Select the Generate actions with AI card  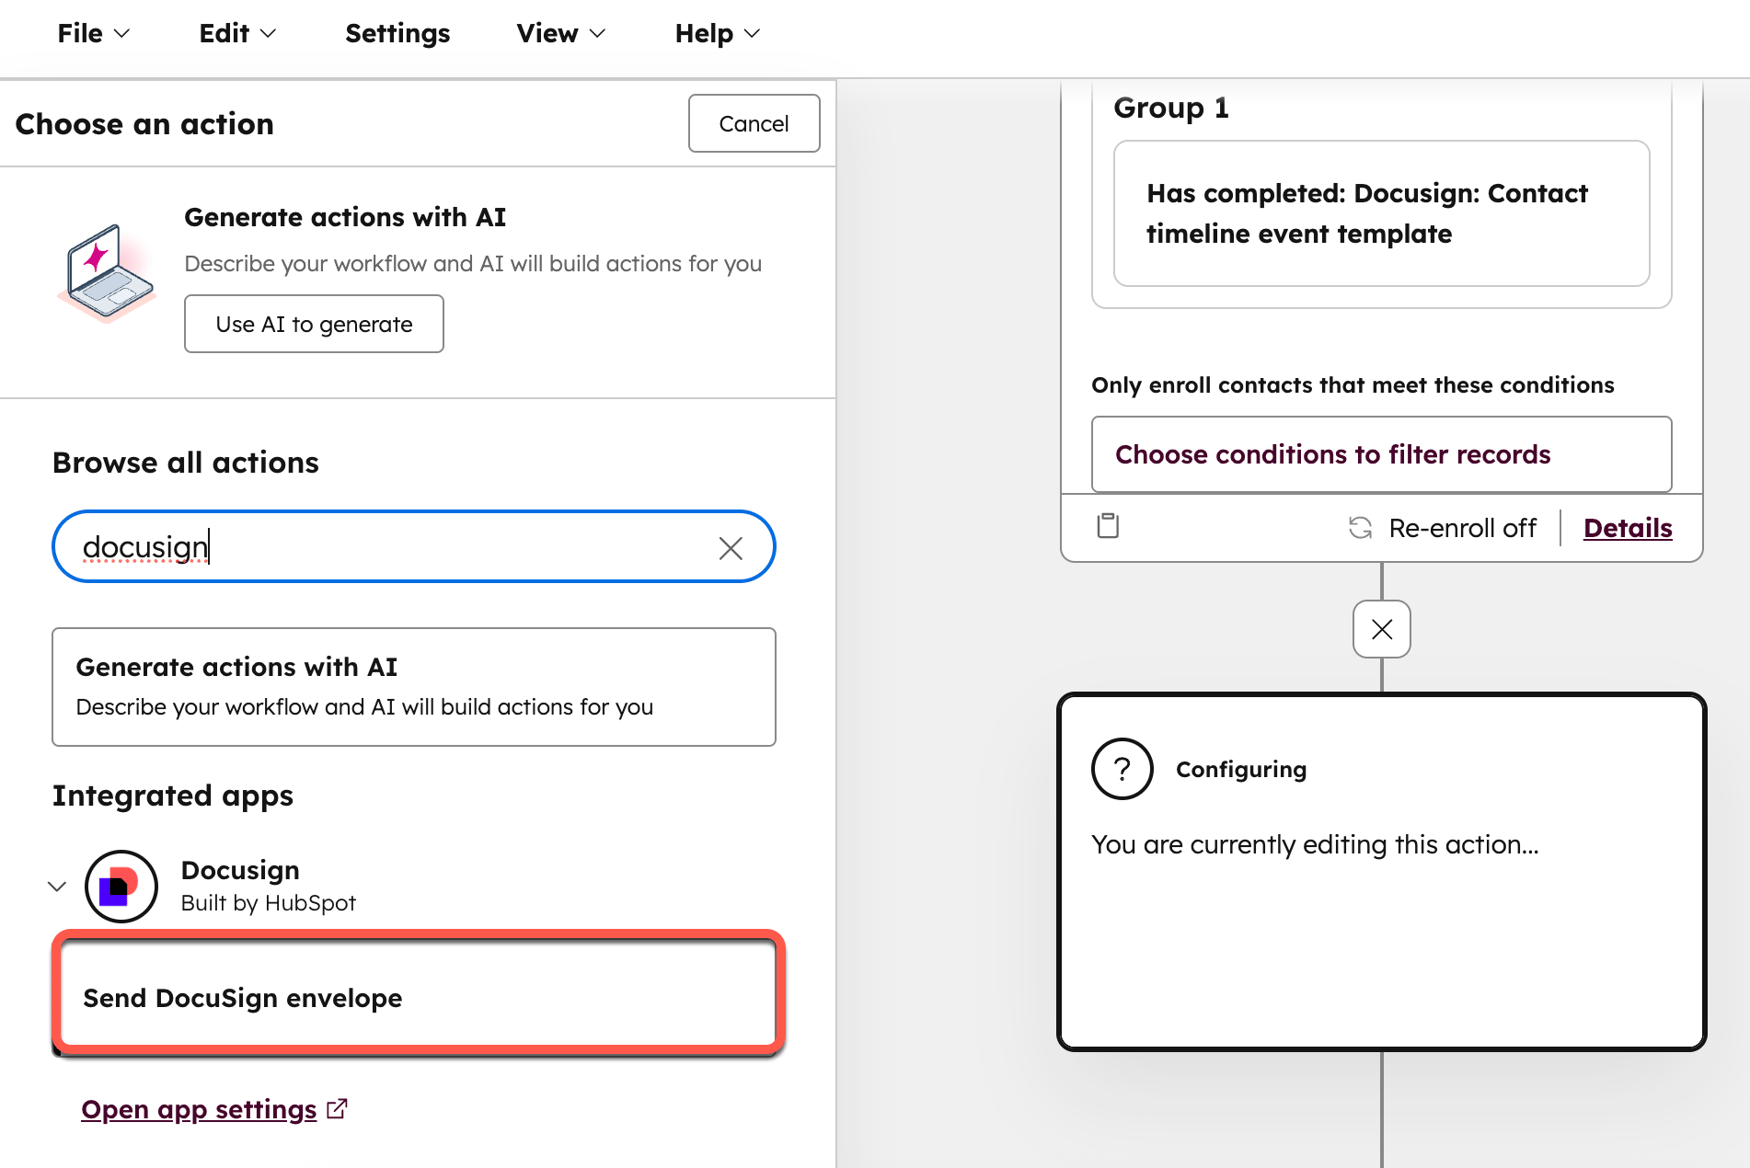pos(413,687)
